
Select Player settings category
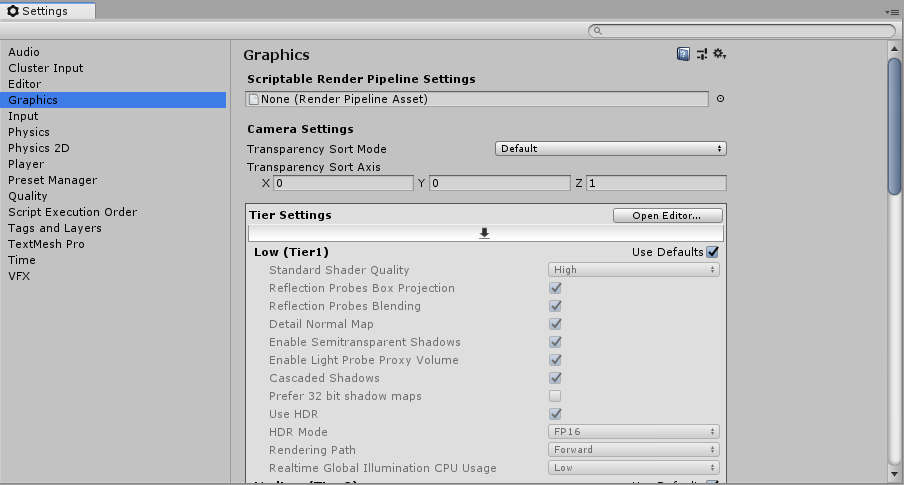click(113, 164)
